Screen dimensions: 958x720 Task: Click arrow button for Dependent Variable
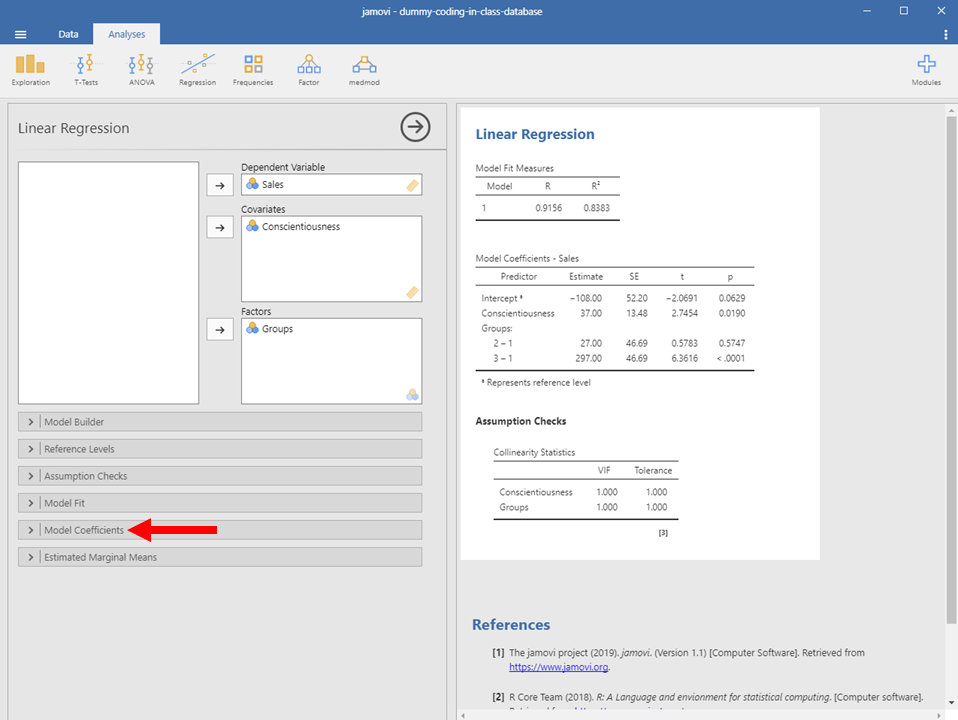[x=219, y=185]
